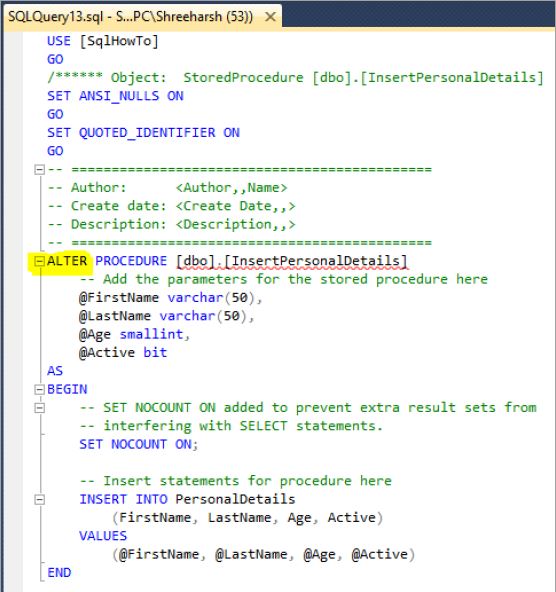This screenshot has width=556, height=592.
Task: Place cursor on [InsertPersonalDetails] procedure name
Action: tap(316, 261)
